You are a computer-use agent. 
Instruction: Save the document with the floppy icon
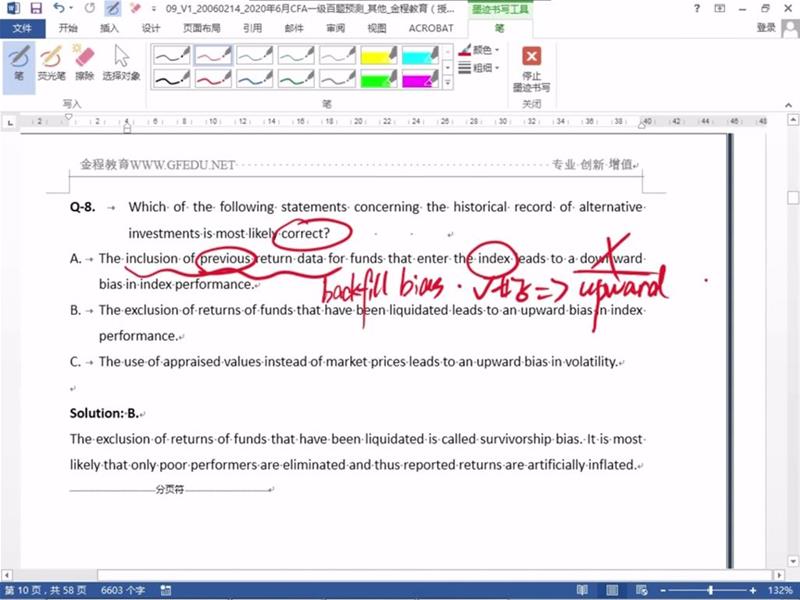pos(36,8)
